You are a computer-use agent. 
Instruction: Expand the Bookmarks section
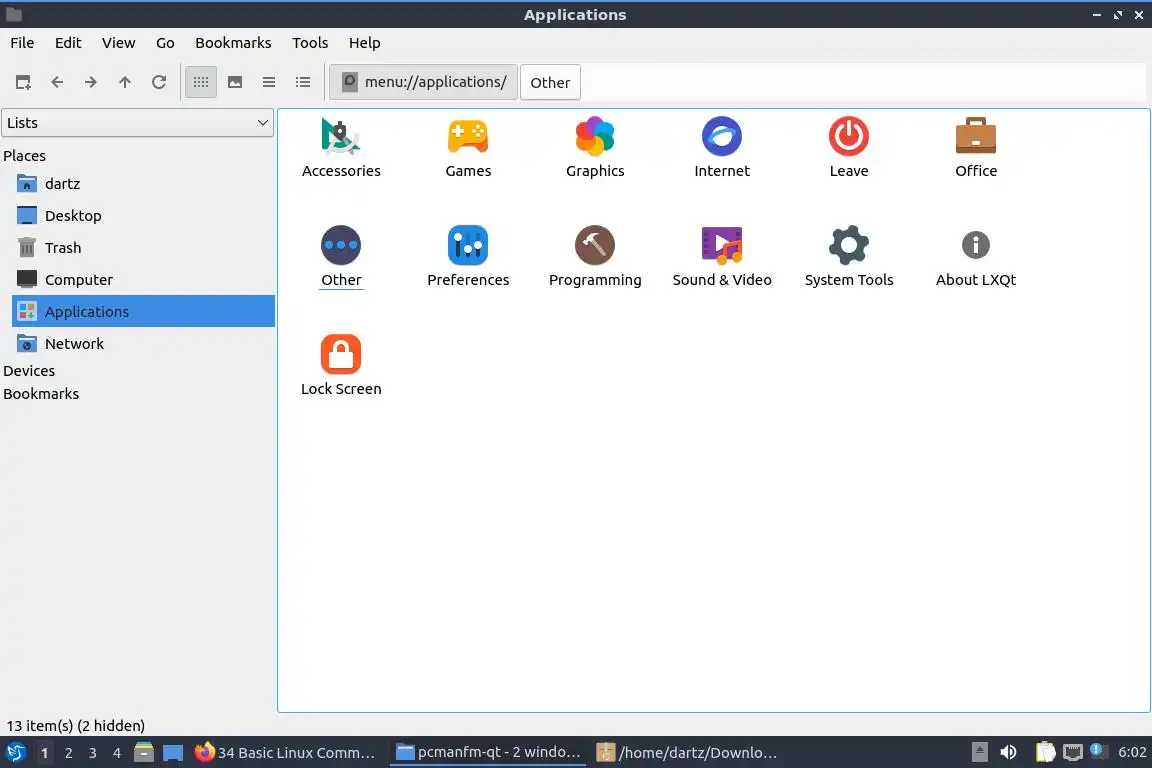tap(41, 394)
